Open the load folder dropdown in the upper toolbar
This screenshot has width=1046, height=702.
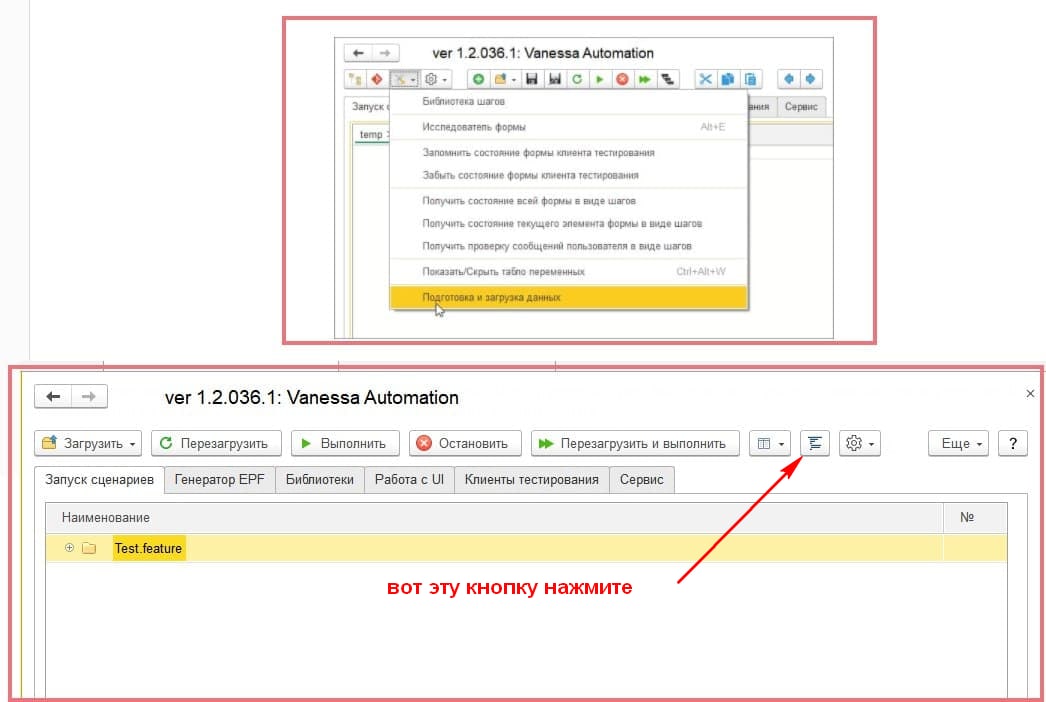[x=504, y=79]
